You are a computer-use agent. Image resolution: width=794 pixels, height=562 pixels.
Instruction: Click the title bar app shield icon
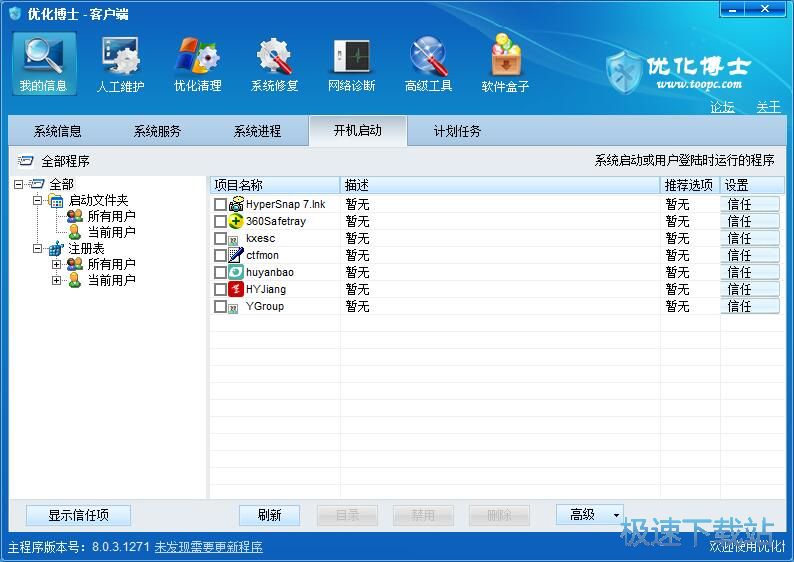[15, 13]
